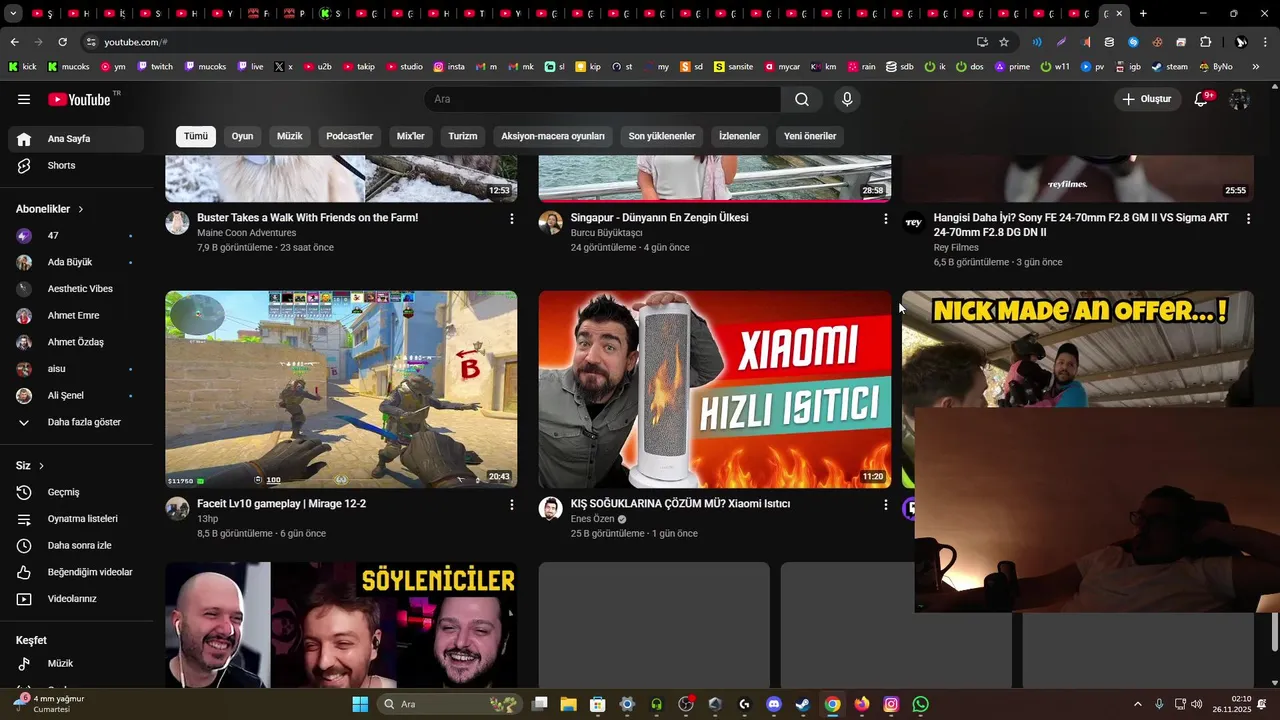Open the Söyleniciler video thumbnail

pos(341,625)
